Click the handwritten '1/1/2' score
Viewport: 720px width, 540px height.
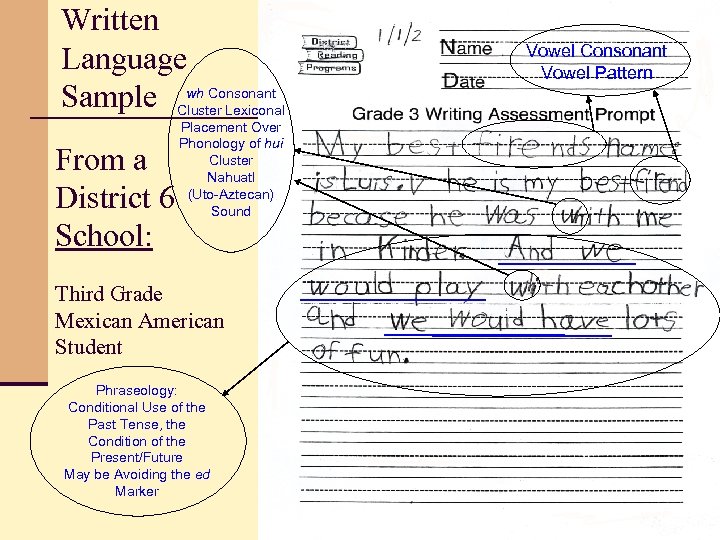coord(399,34)
